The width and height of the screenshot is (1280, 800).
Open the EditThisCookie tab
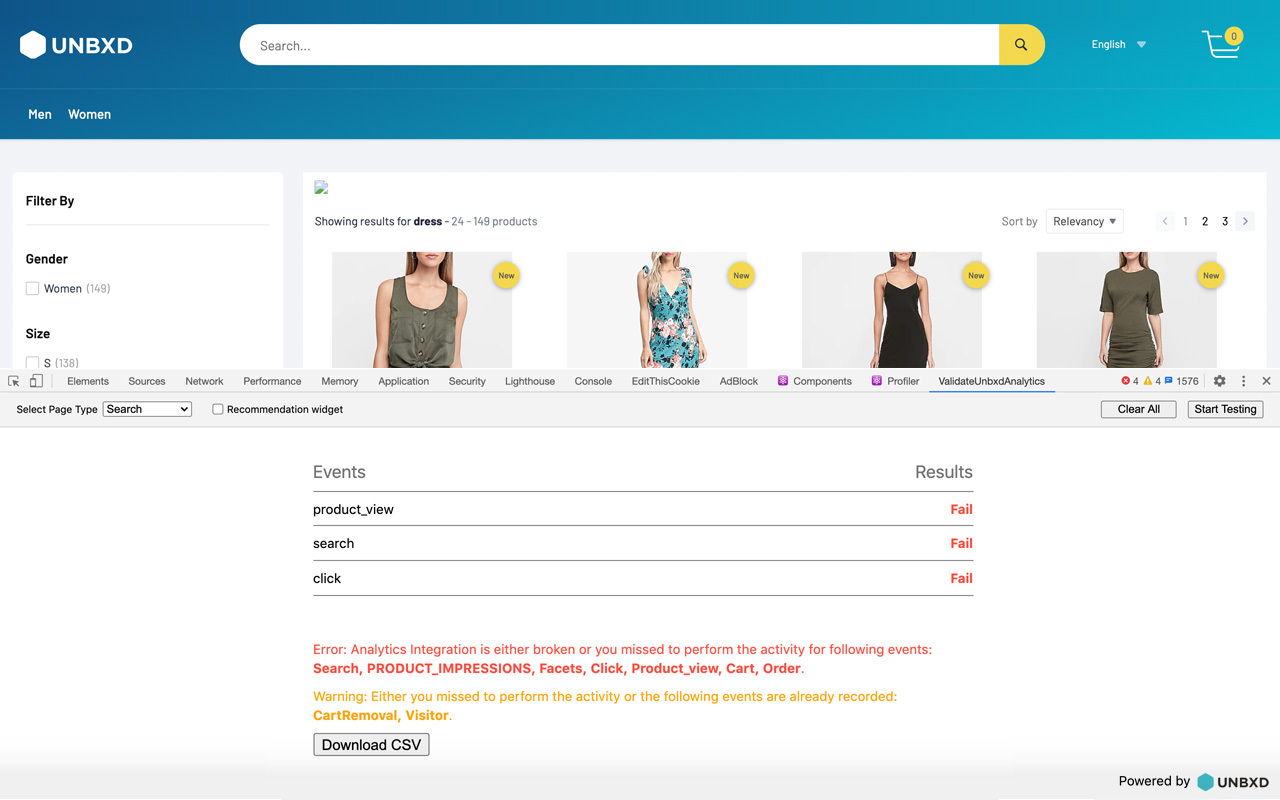point(666,381)
